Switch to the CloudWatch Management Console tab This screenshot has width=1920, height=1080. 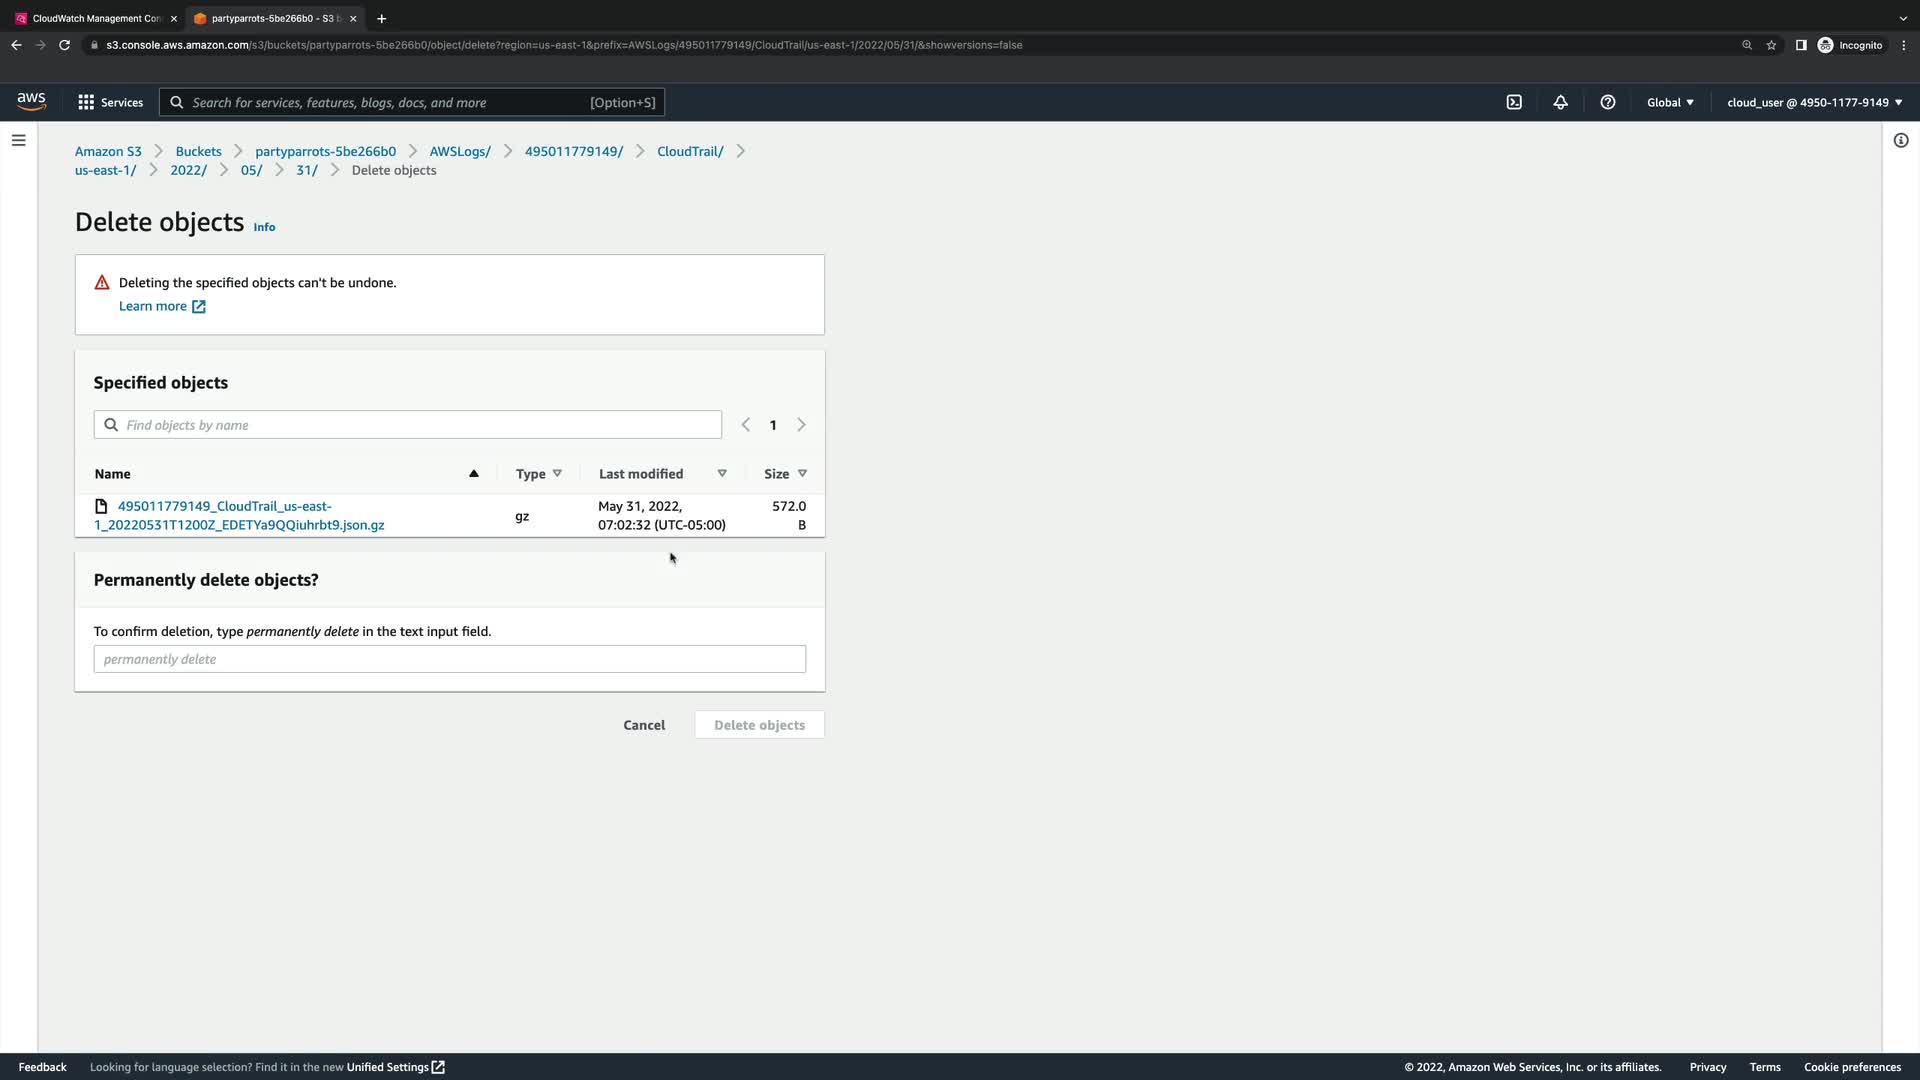click(x=95, y=18)
